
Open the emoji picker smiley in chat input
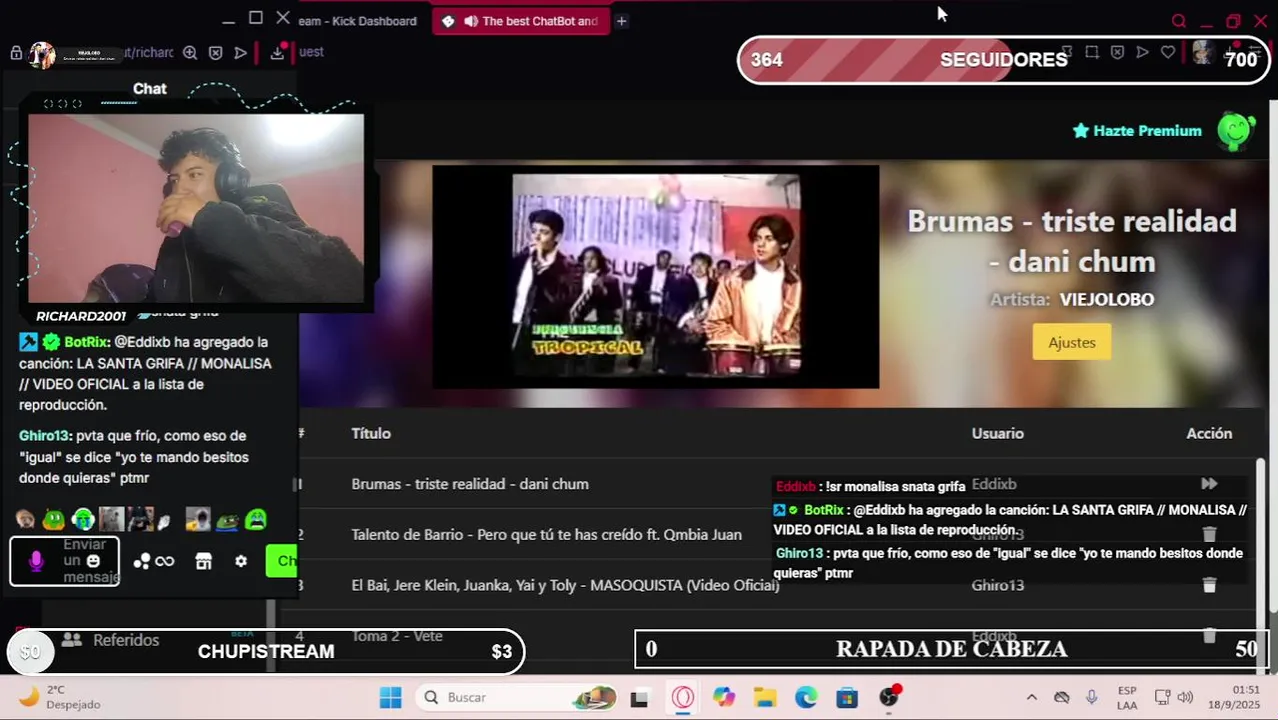click(x=93, y=561)
